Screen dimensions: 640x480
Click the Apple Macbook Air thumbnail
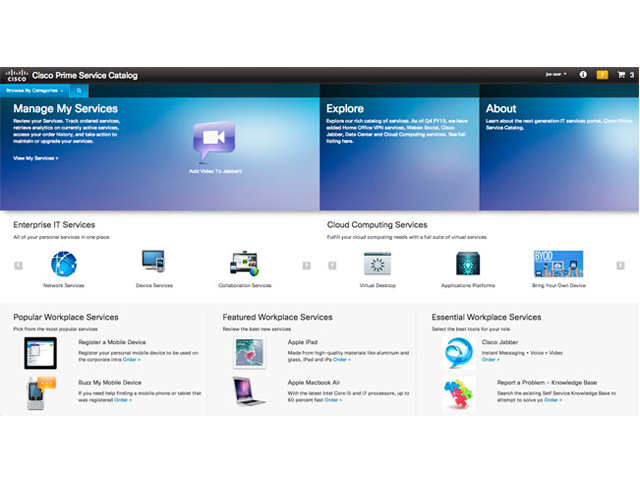[x=249, y=391]
